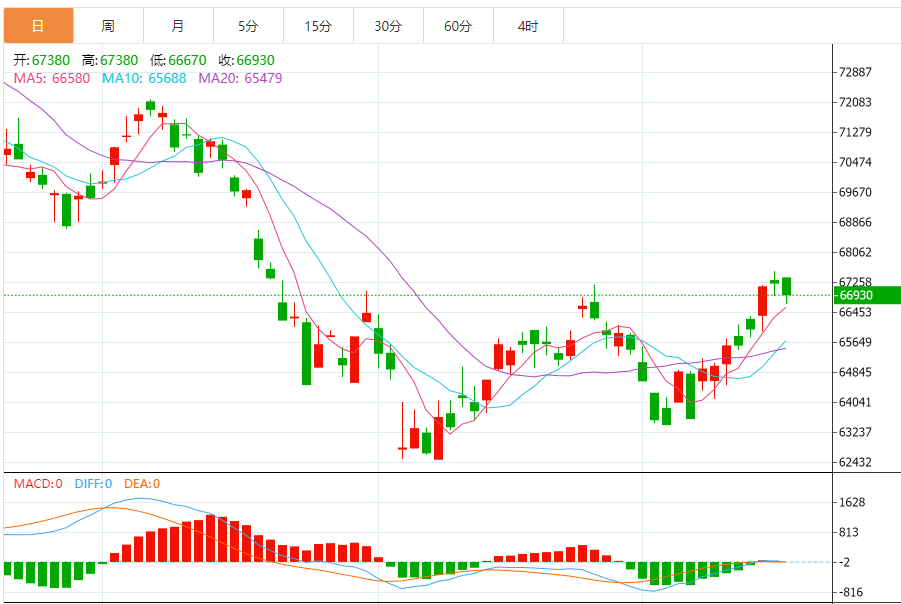Click the 1628 MACD axis label

coord(852,502)
